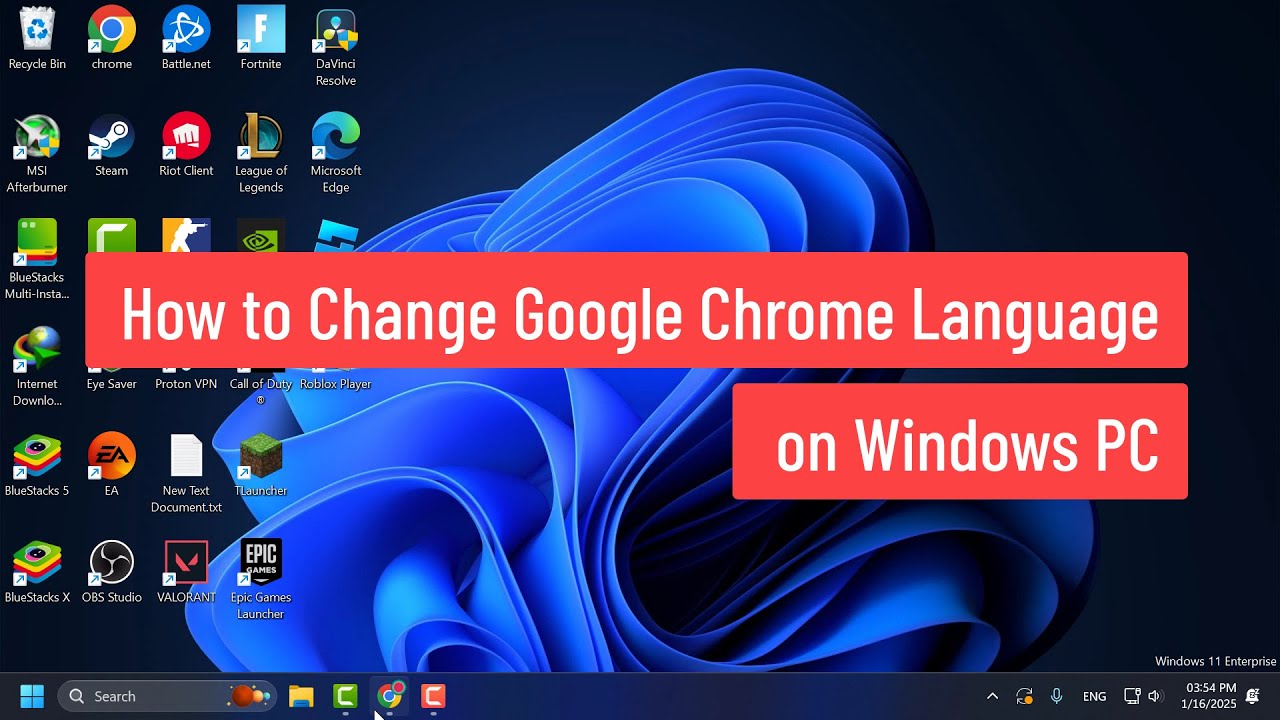The height and width of the screenshot is (720, 1280).
Task: Click the sync tray icon
Action: click(1024, 696)
